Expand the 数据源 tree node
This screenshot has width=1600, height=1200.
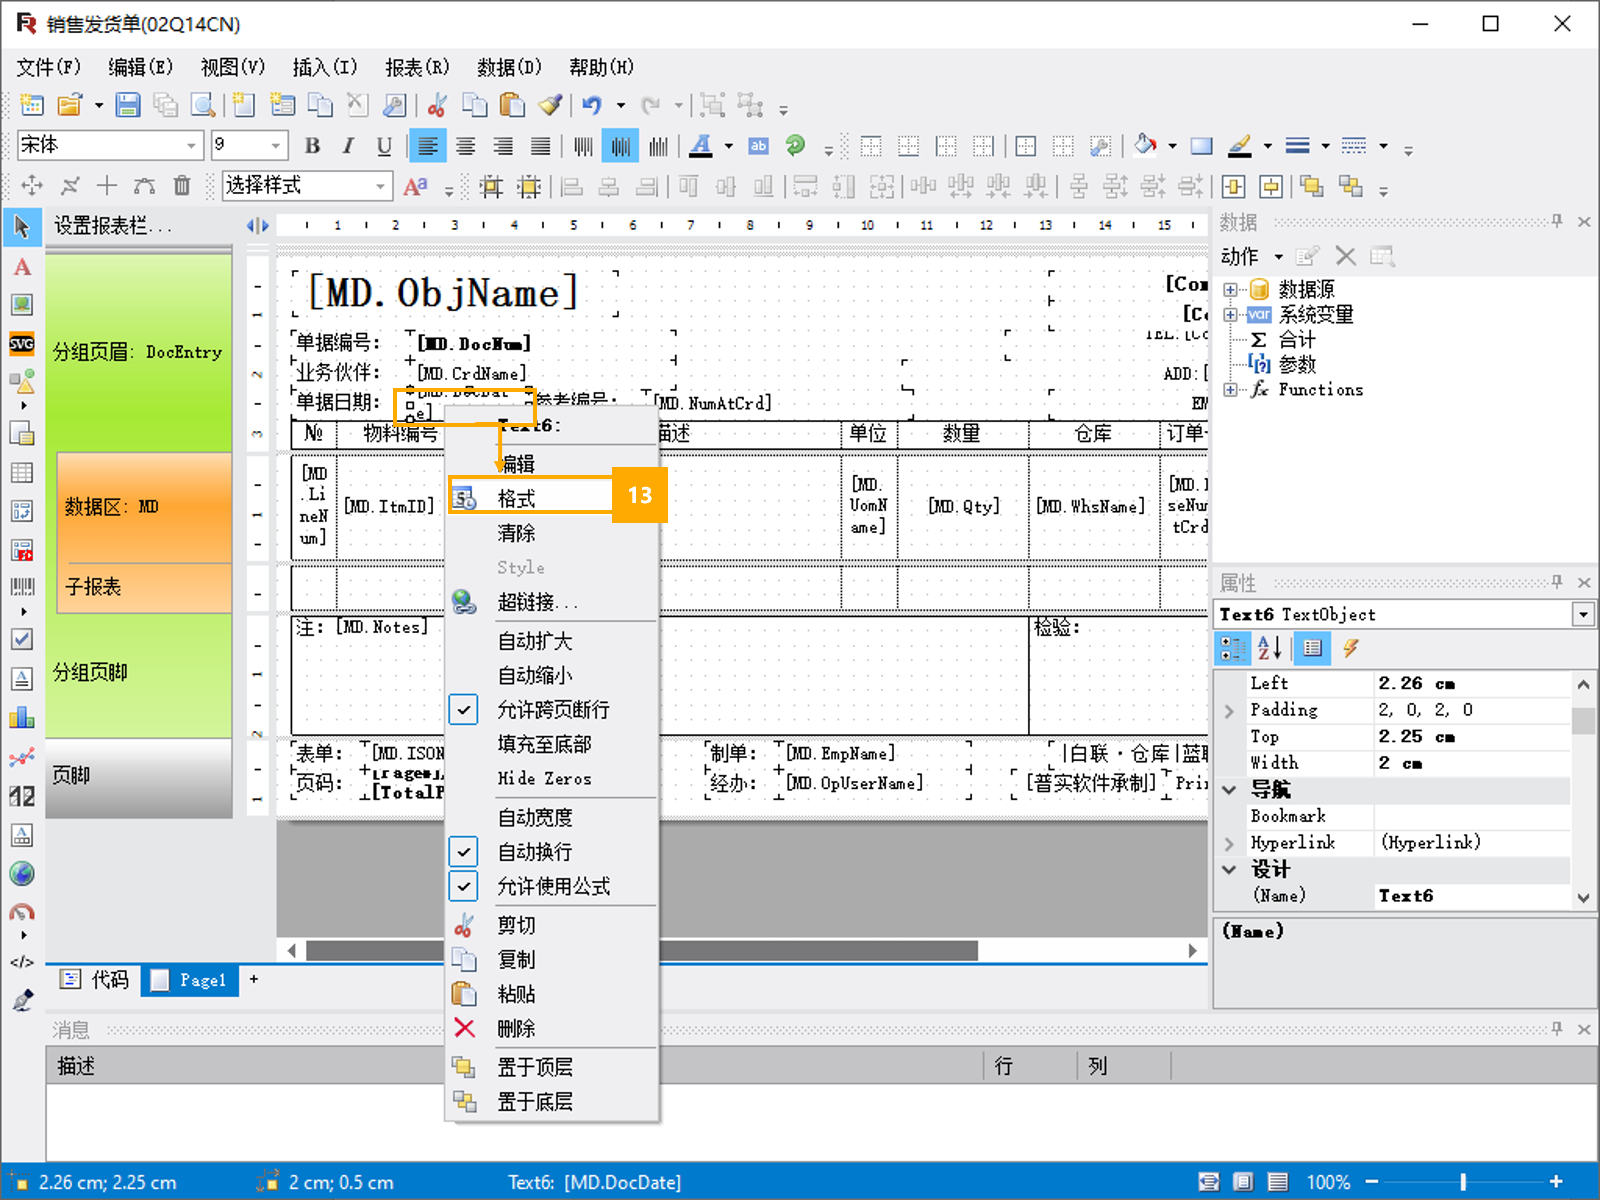pyautogui.click(x=1230, y=290)
